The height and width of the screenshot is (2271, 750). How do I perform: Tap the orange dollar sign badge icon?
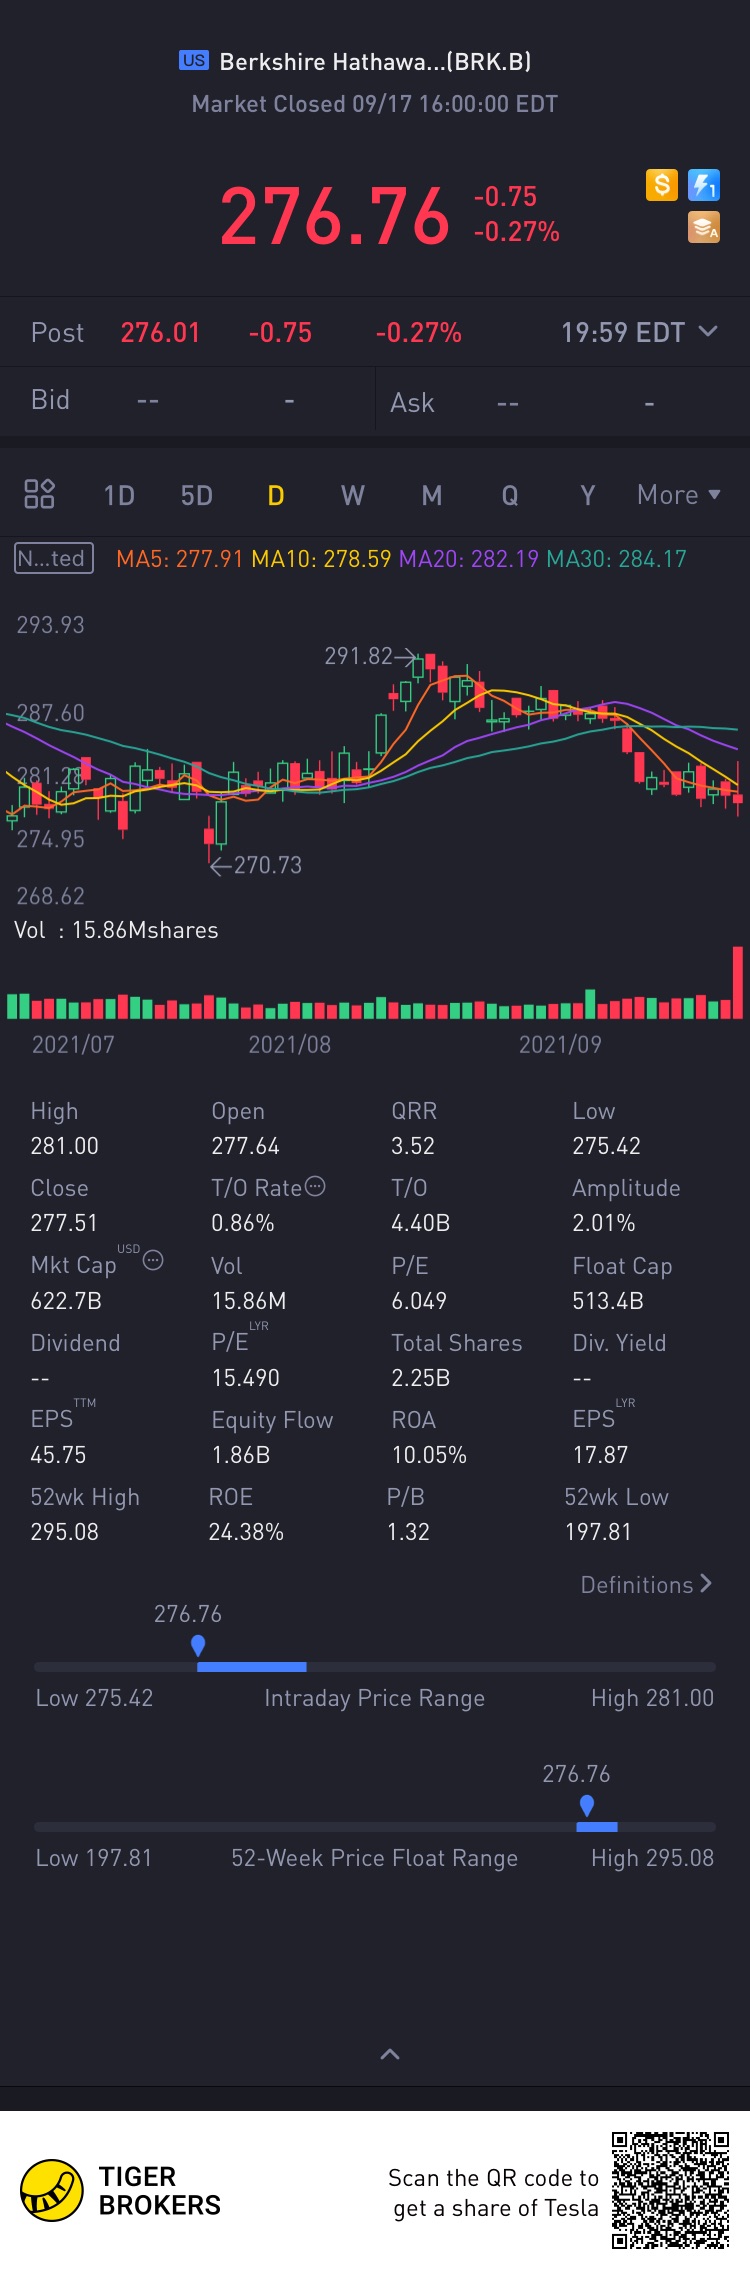click(662, 185)
